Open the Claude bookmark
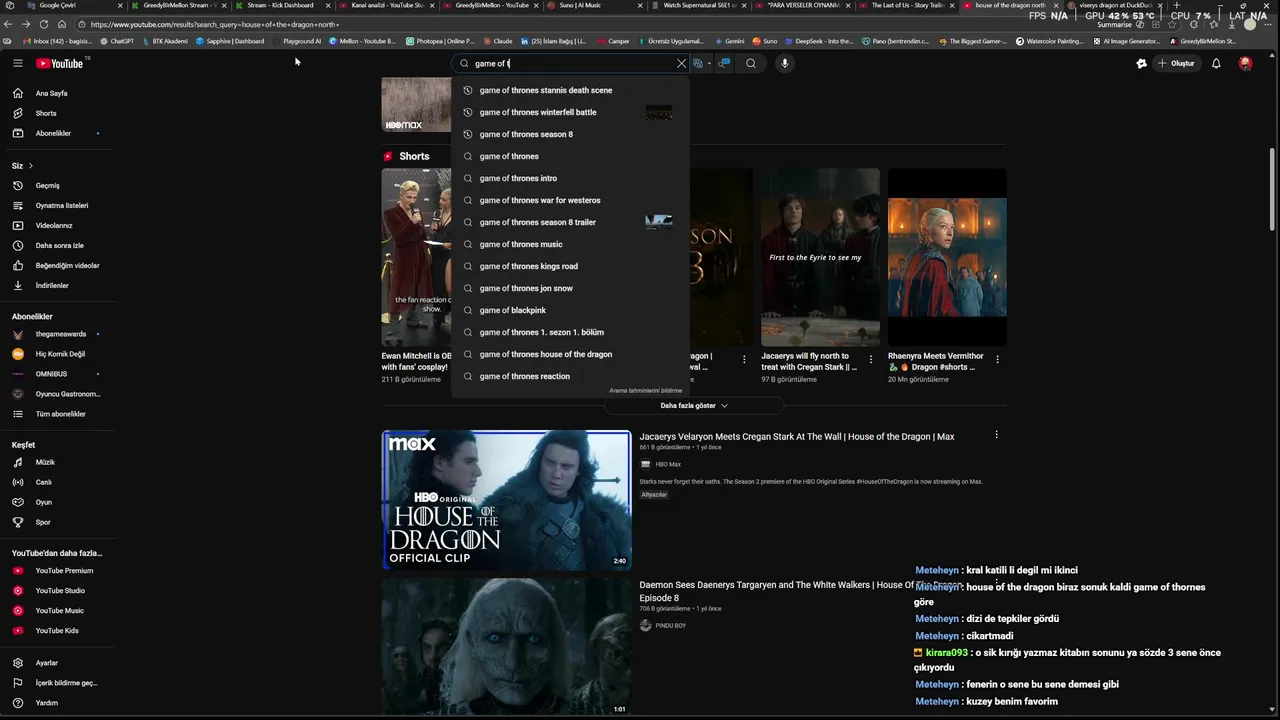 pos(497,41)
